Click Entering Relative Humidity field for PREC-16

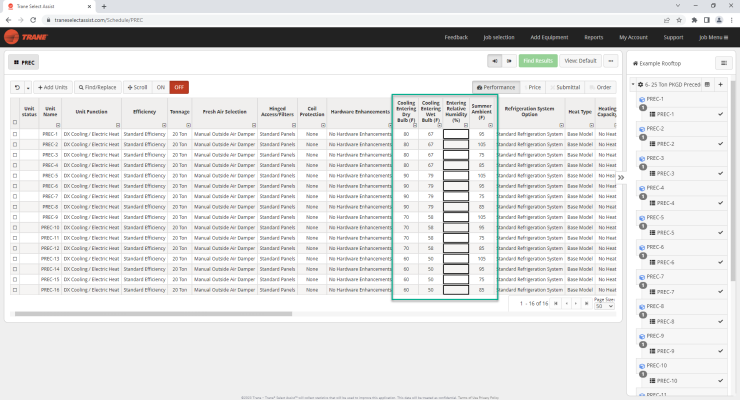(456, 290)
